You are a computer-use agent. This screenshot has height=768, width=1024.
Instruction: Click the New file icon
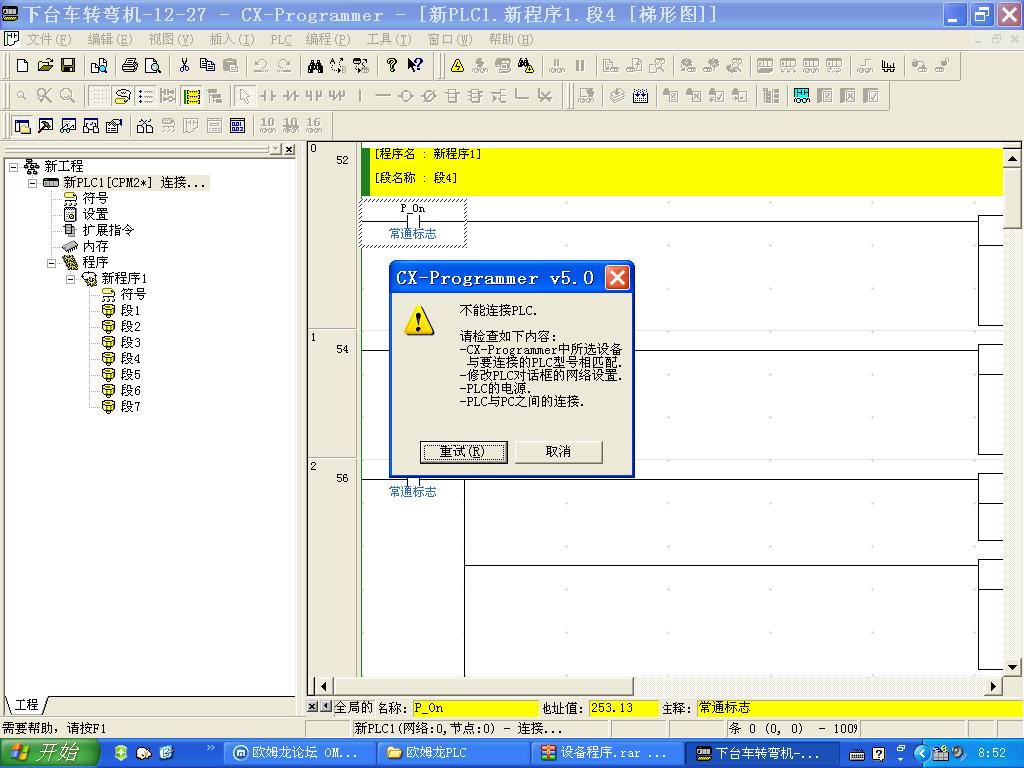pyautogui.click(x=22, y=65)
